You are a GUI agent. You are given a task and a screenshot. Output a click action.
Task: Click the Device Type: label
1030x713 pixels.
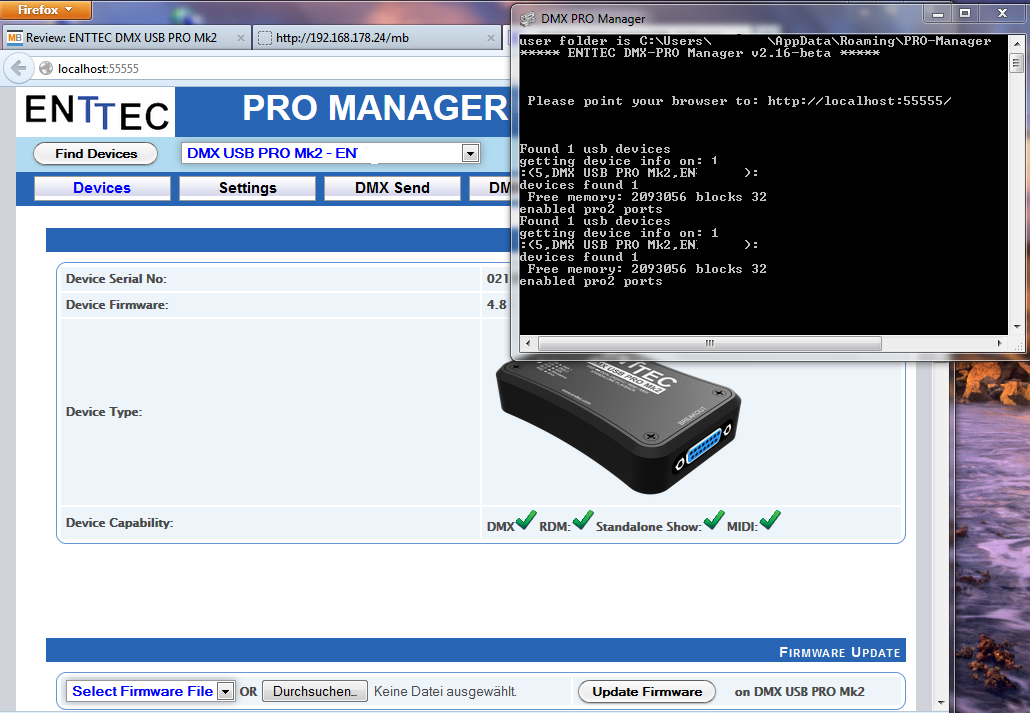(104, 412)
